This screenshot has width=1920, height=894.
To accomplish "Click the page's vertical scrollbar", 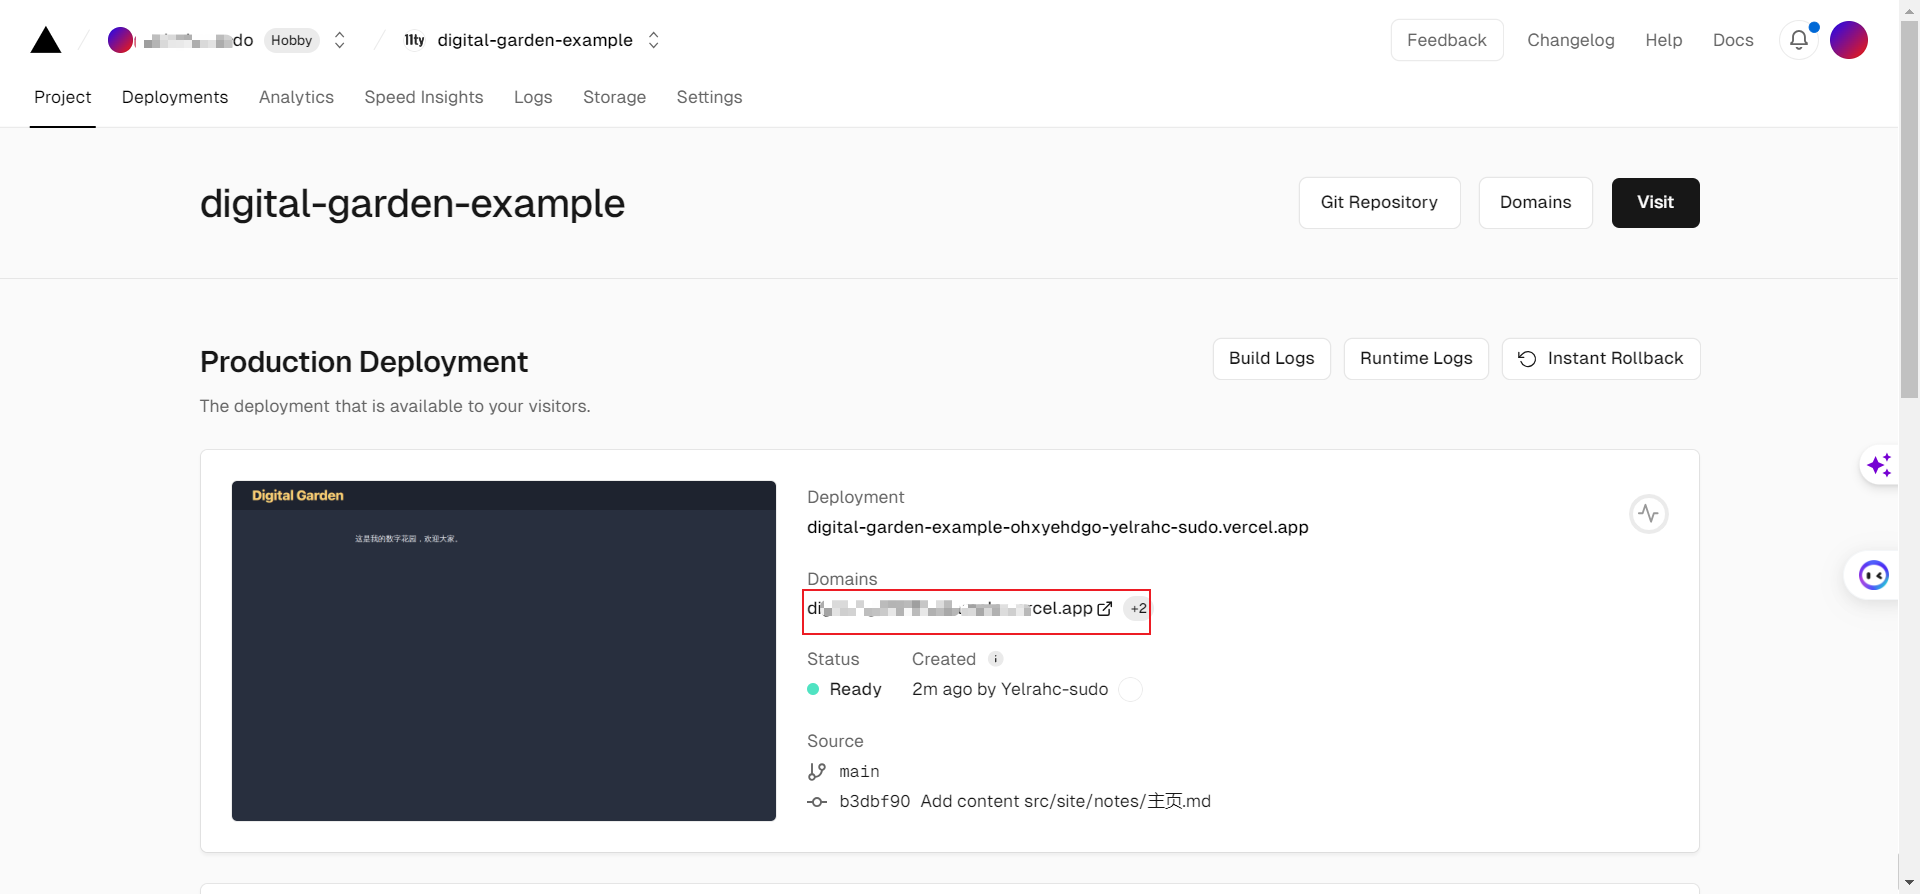I will coord(1909,210).
